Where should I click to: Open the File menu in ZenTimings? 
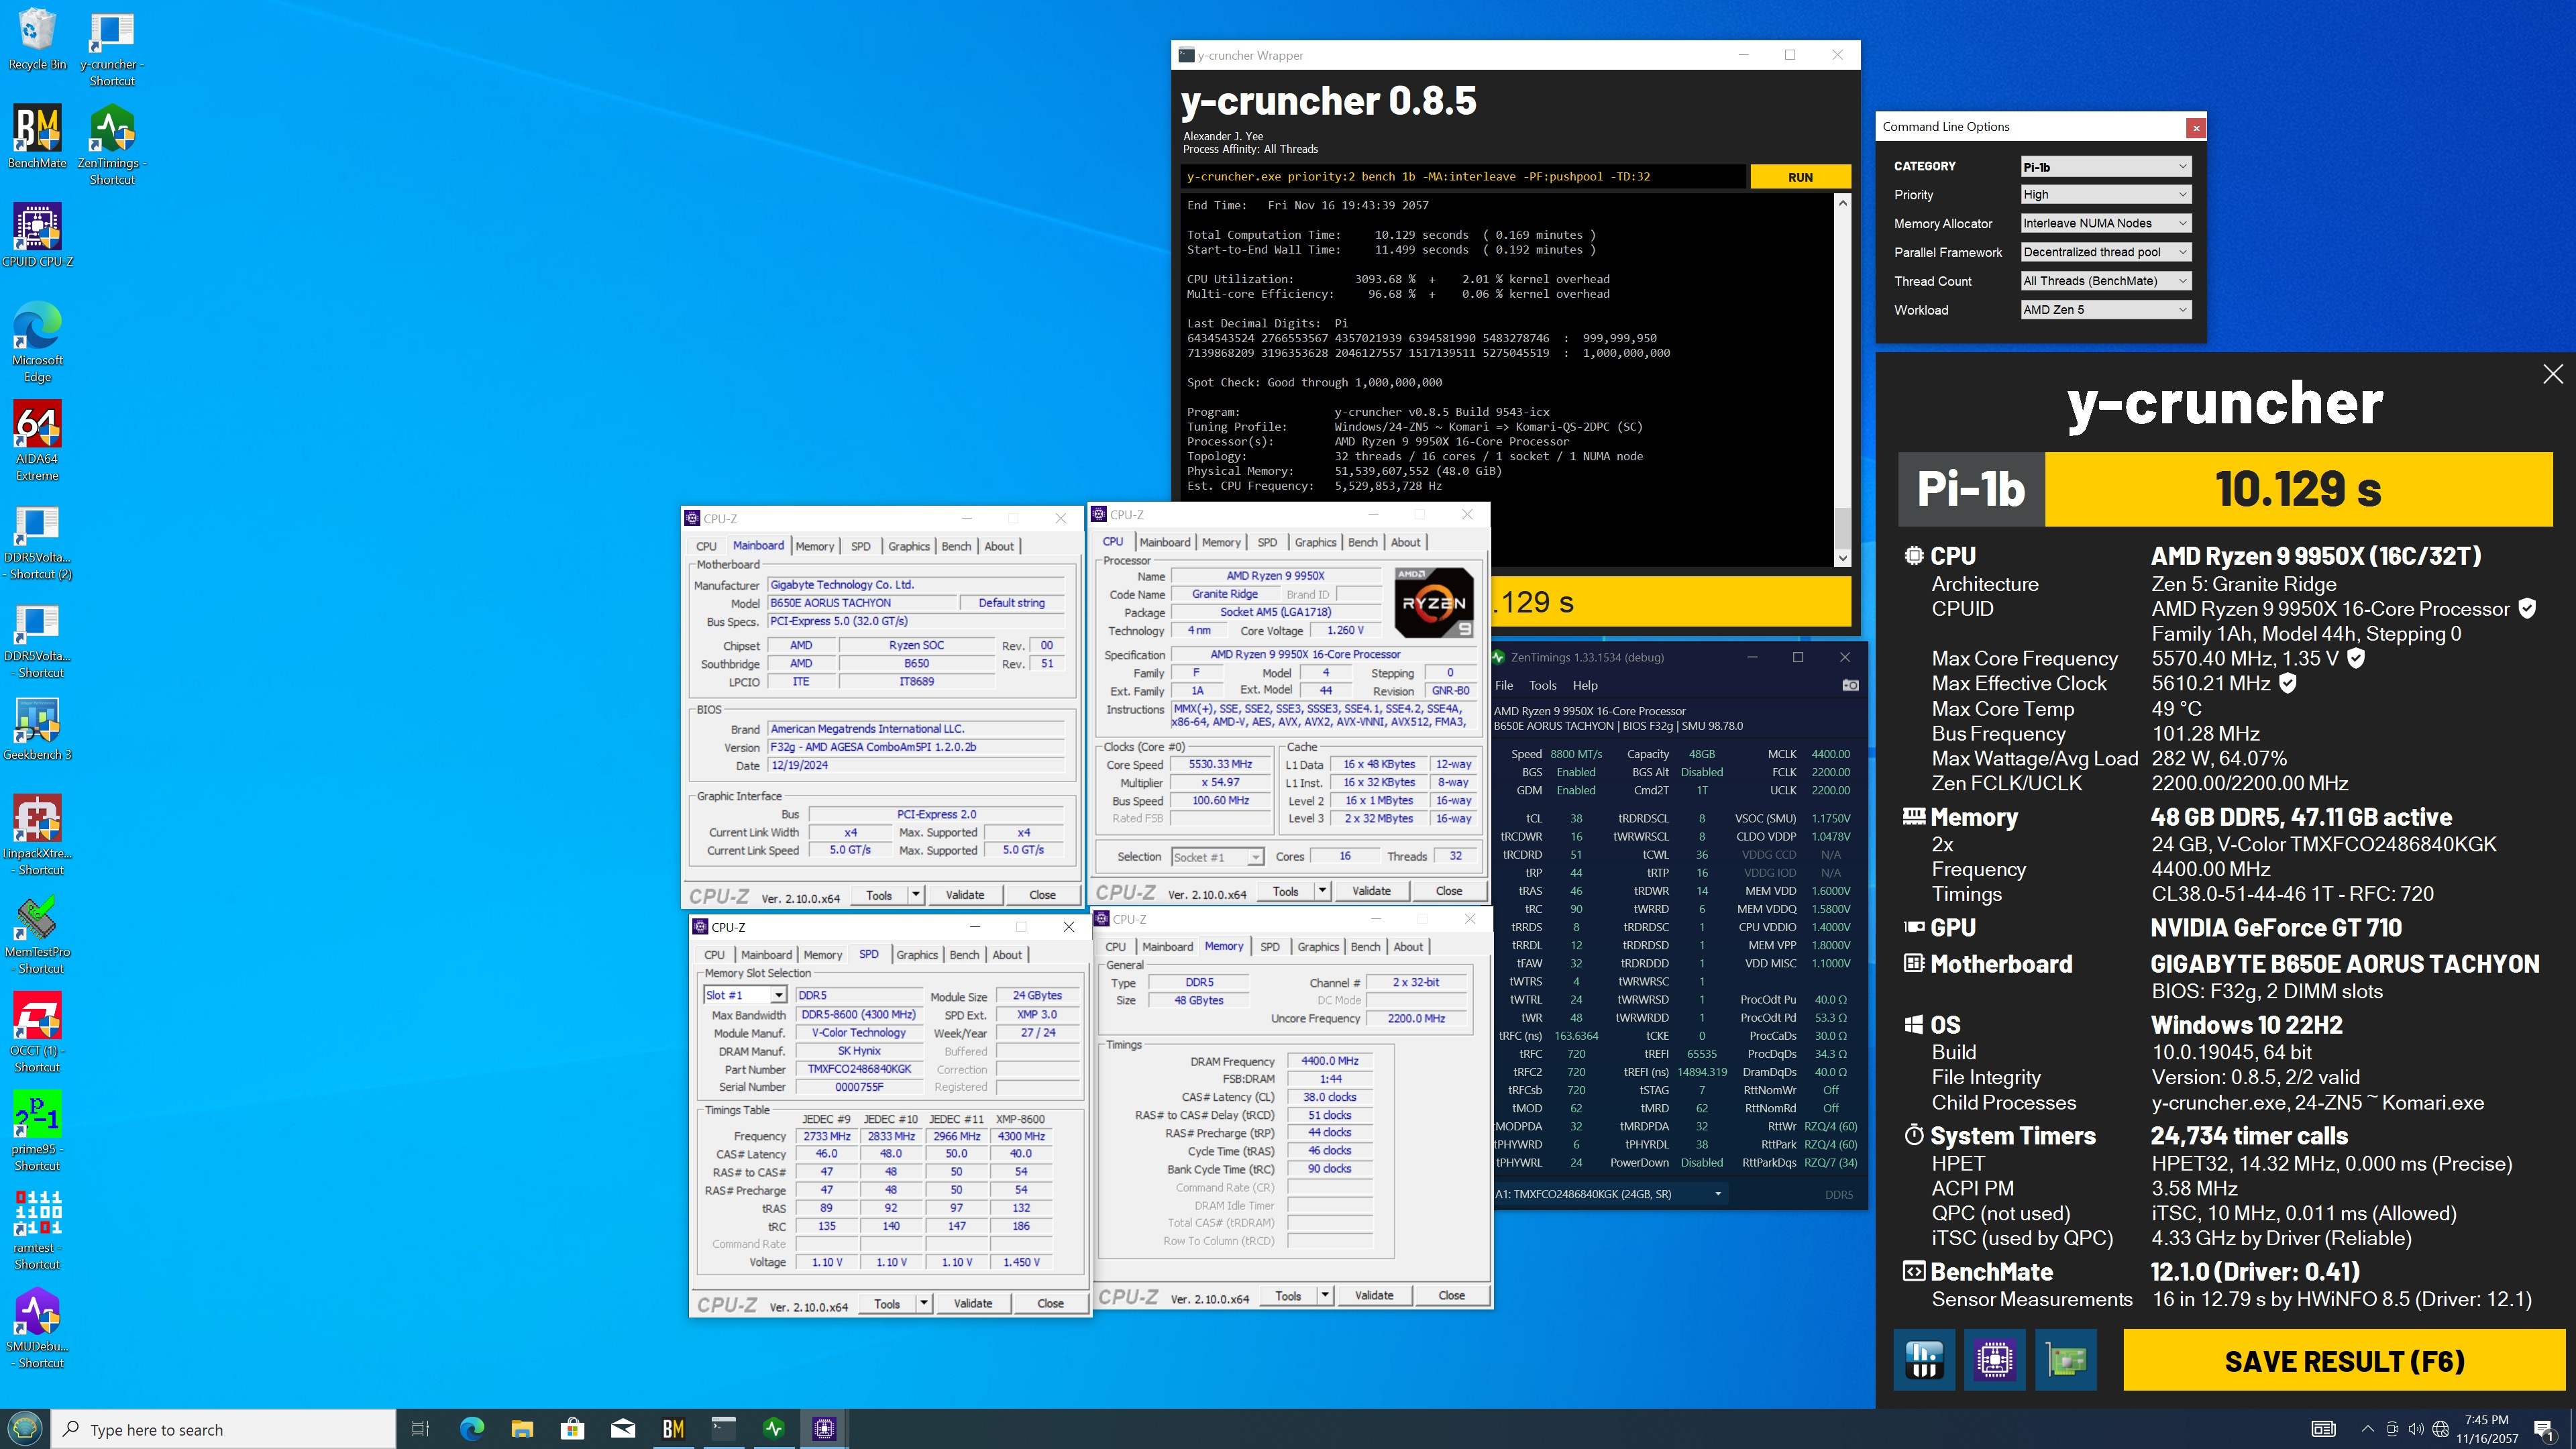click(x=1504, y=686)
